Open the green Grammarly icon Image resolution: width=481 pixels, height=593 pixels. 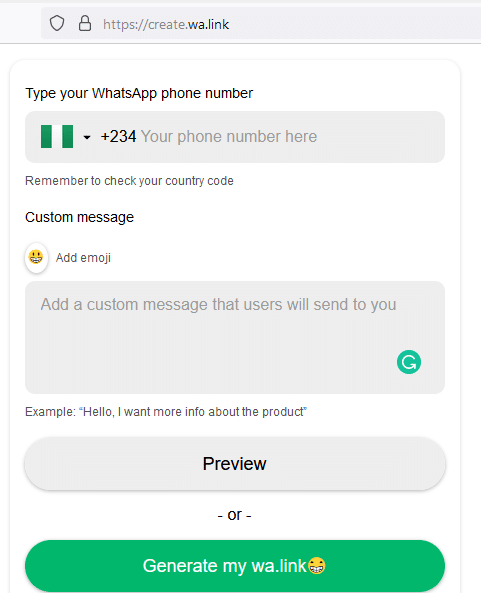coord(409,362)
